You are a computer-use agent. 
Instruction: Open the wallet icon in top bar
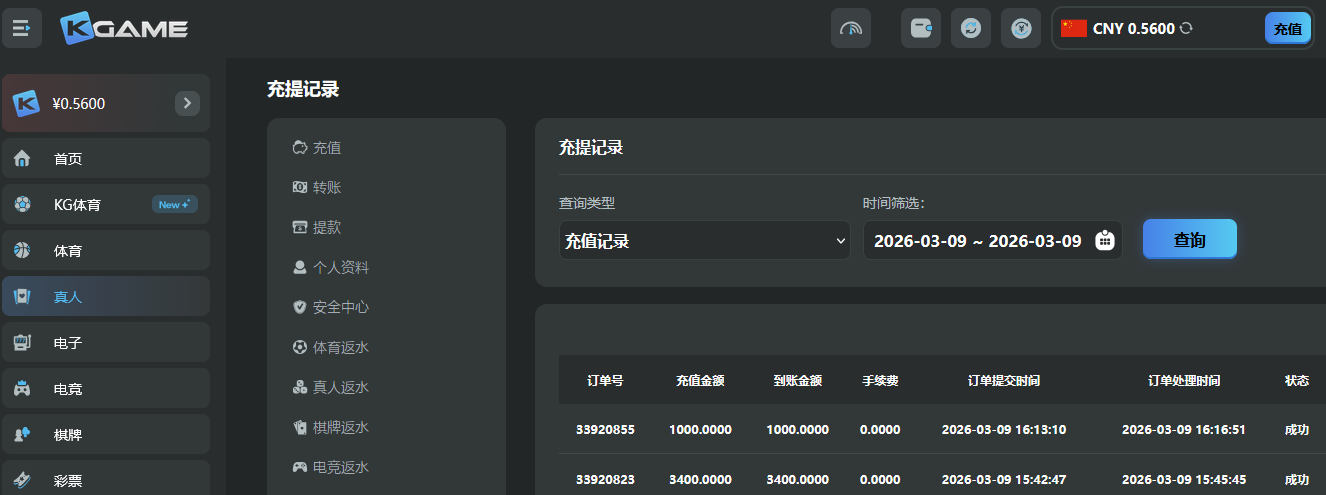pyautogui.click(x=920, y=28)
